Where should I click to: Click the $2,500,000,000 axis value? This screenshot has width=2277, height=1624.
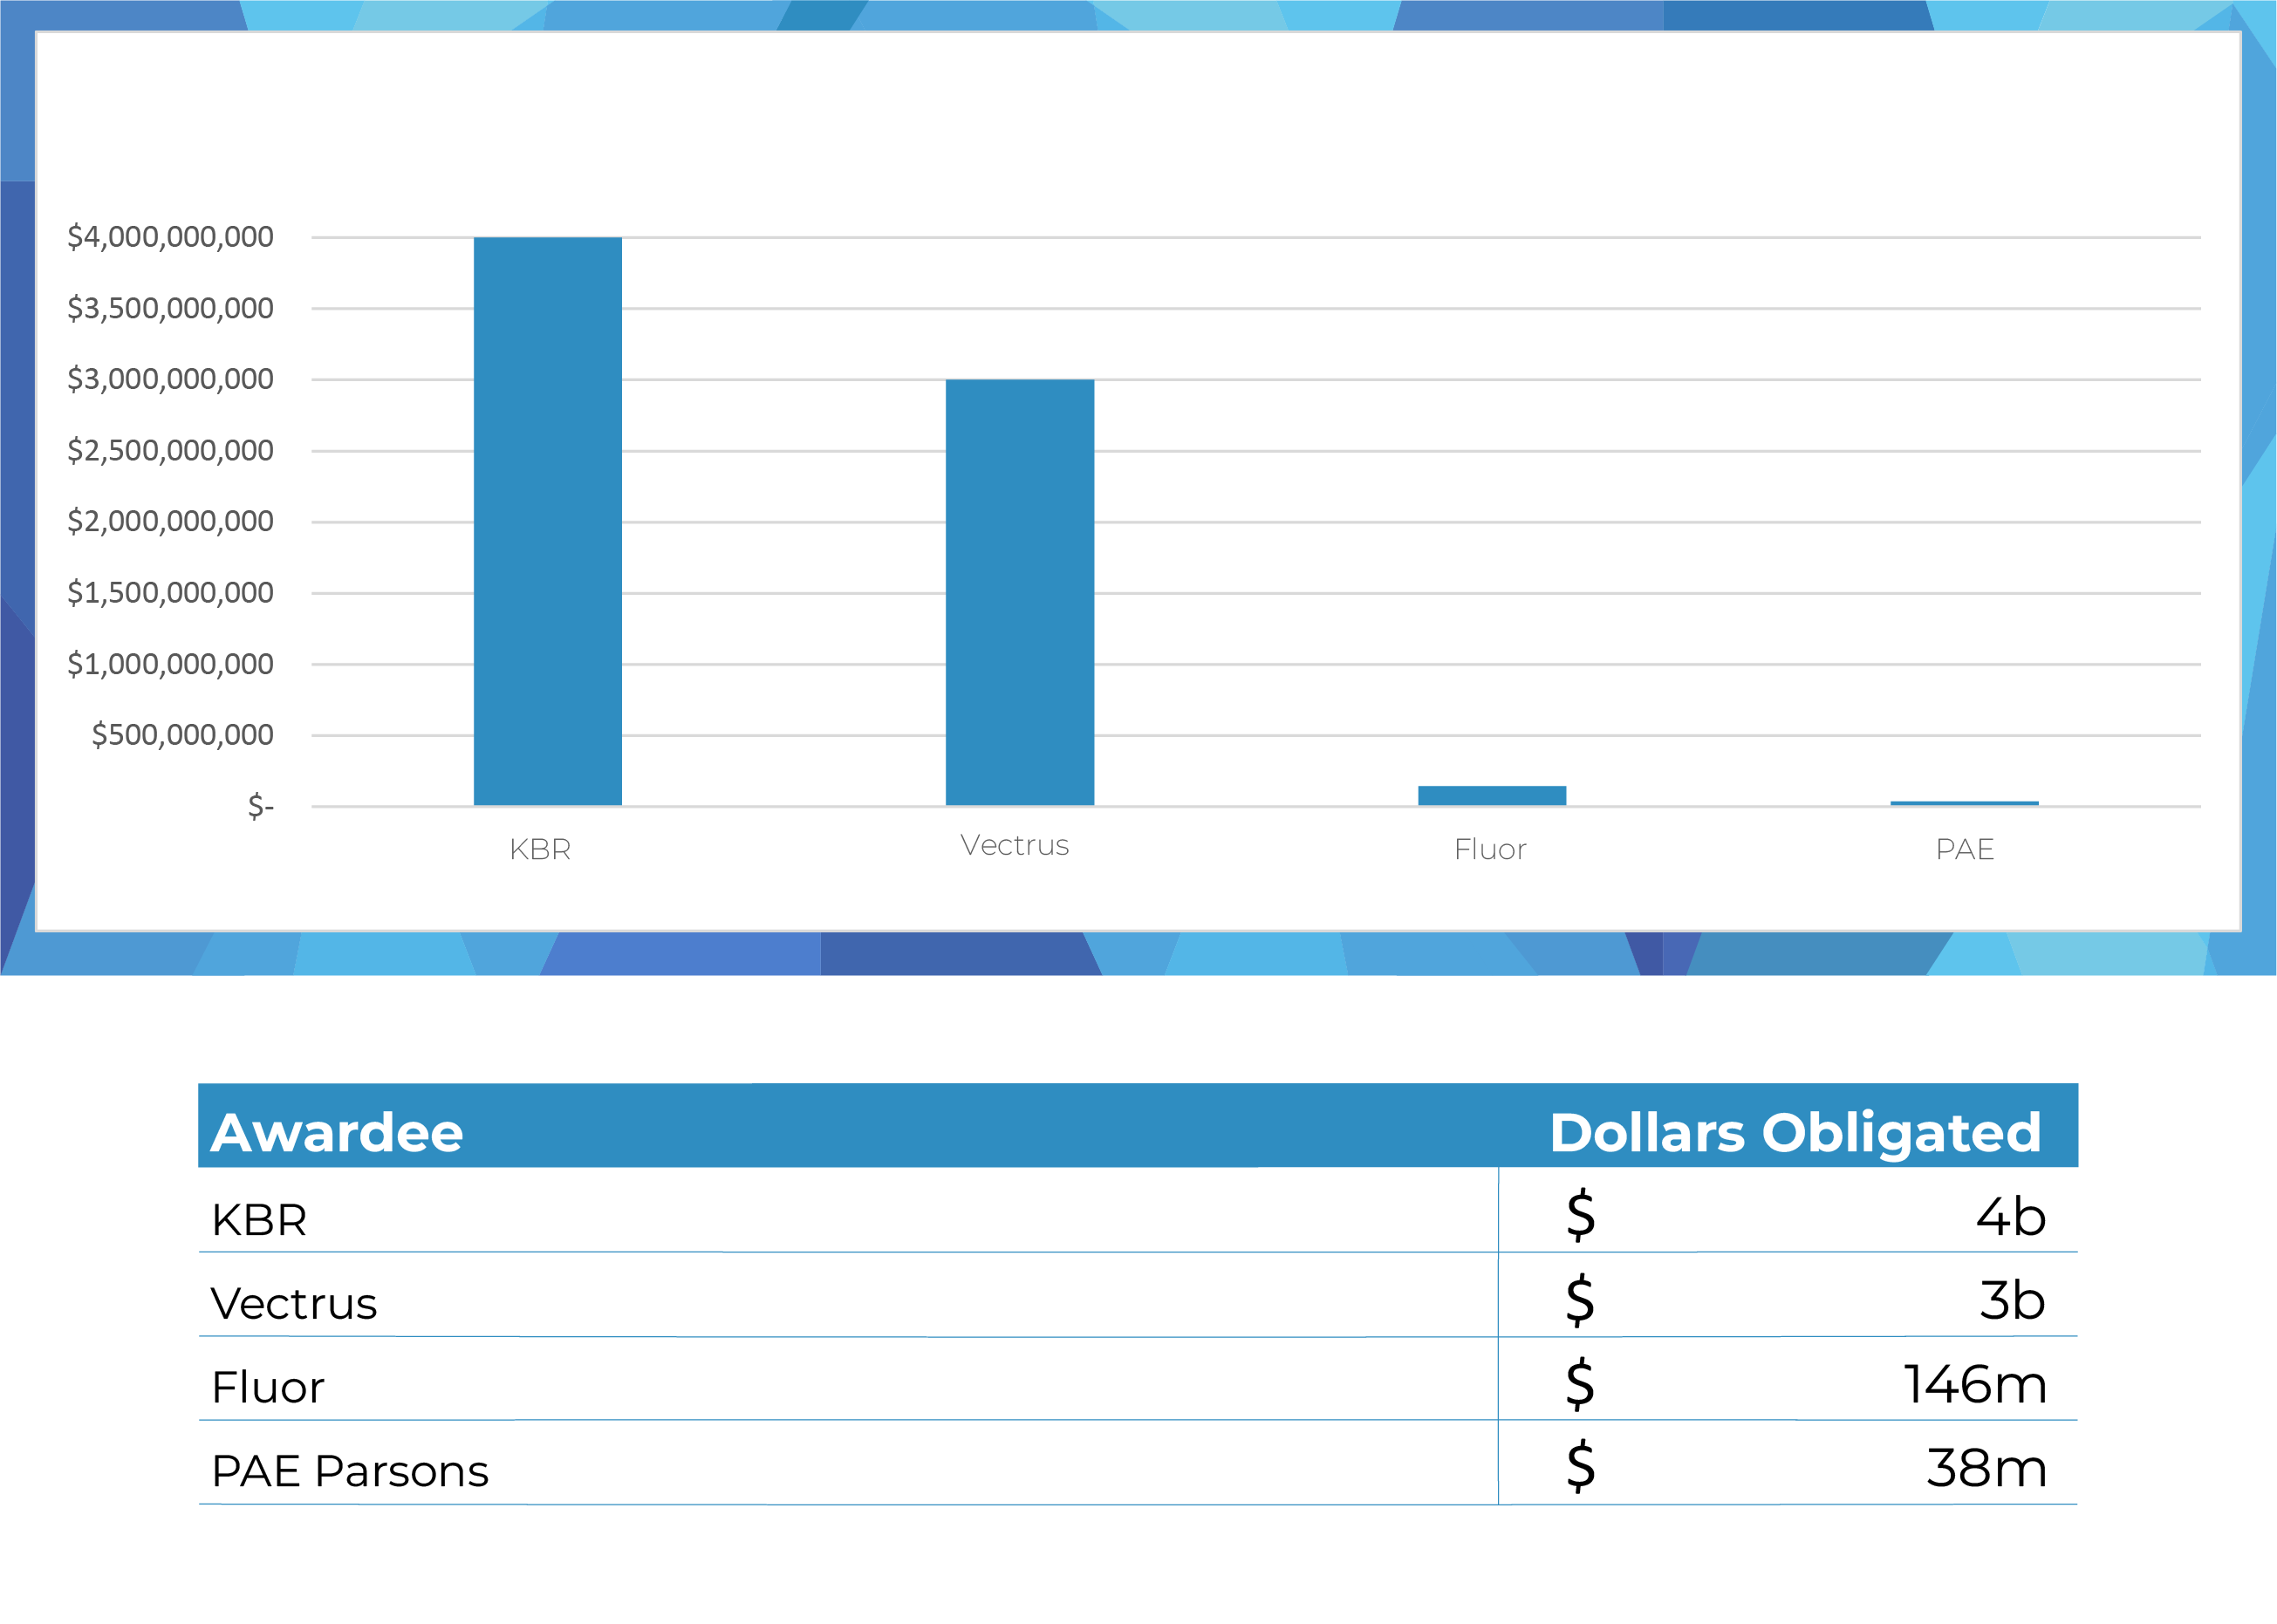(x=170, y=450)
